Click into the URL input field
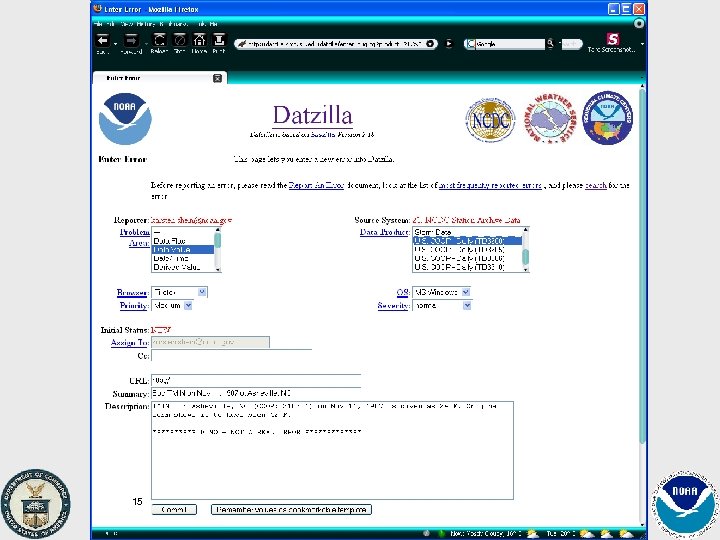The image size is (720, 540). (x=256, y=380)
